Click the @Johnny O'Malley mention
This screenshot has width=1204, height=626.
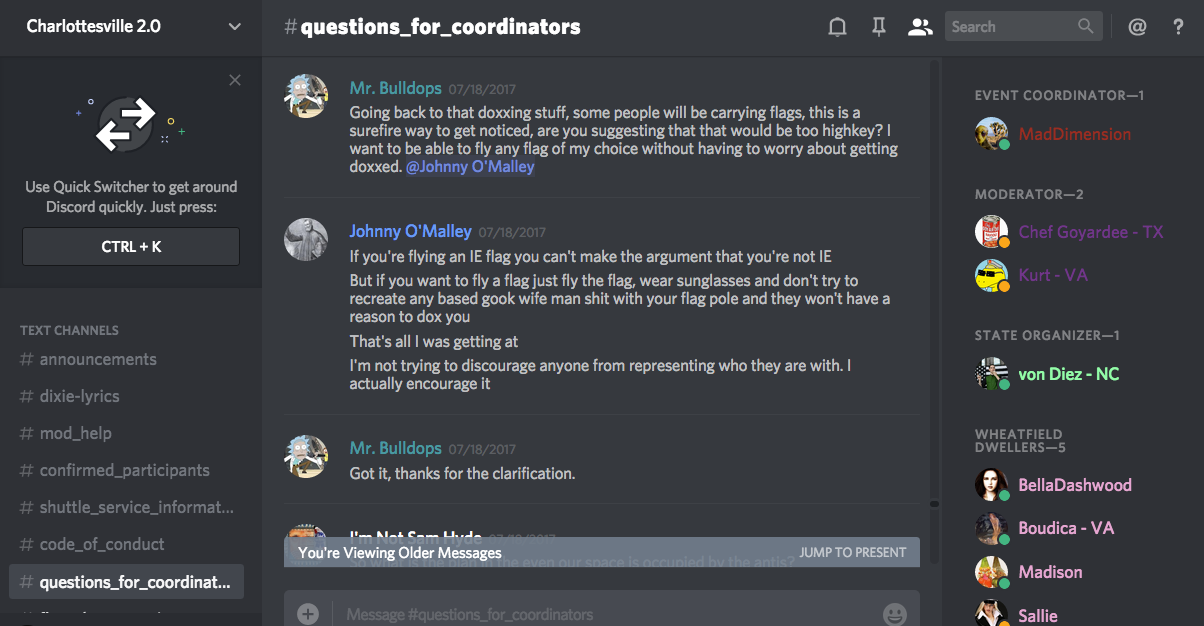click(470, 167)
